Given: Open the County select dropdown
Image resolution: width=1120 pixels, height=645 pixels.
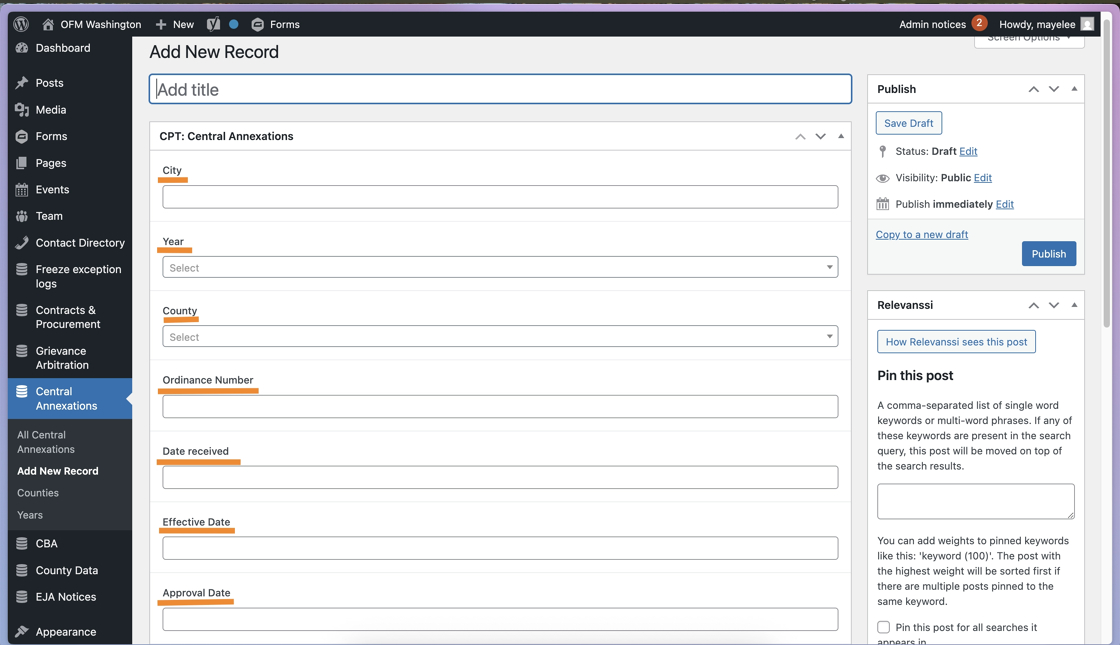Looking at the screenshot, I should click(x=500, y=336).
